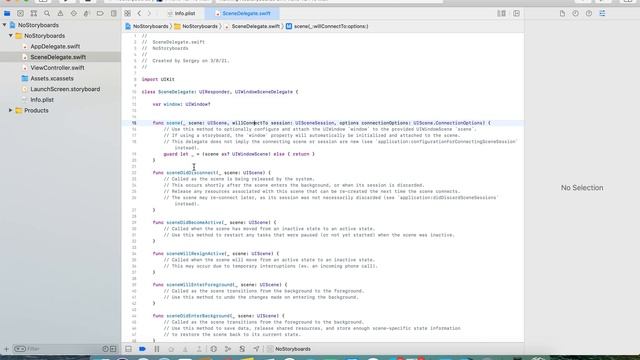Add a new file with plus button
This screenshot has width=640, height=360.
6,349
